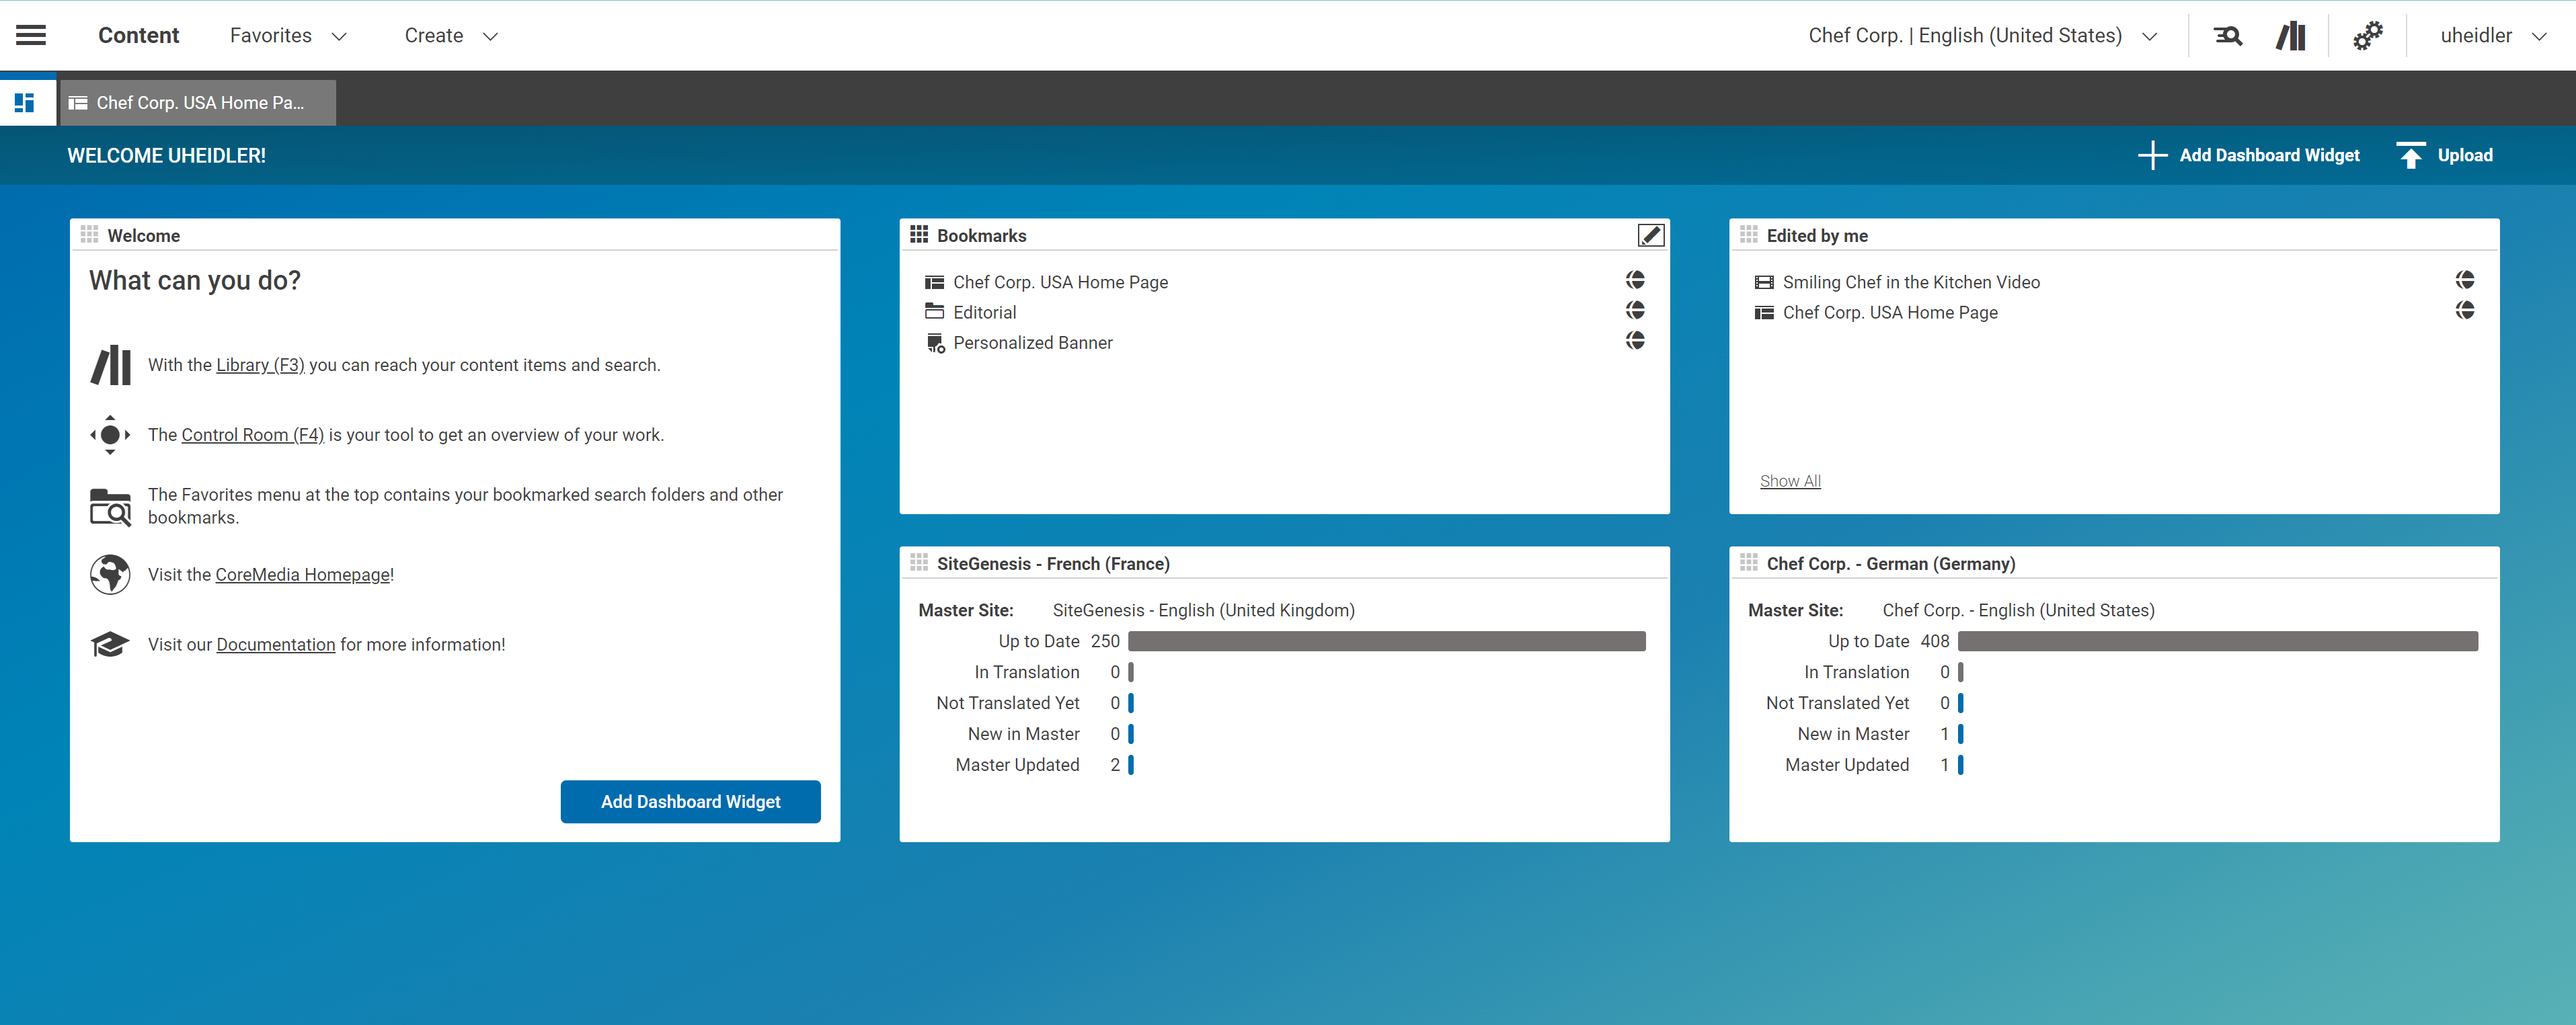
Task: Switch to Chef Corp. USA Home Pa... tab
Action: click(198, 103)
